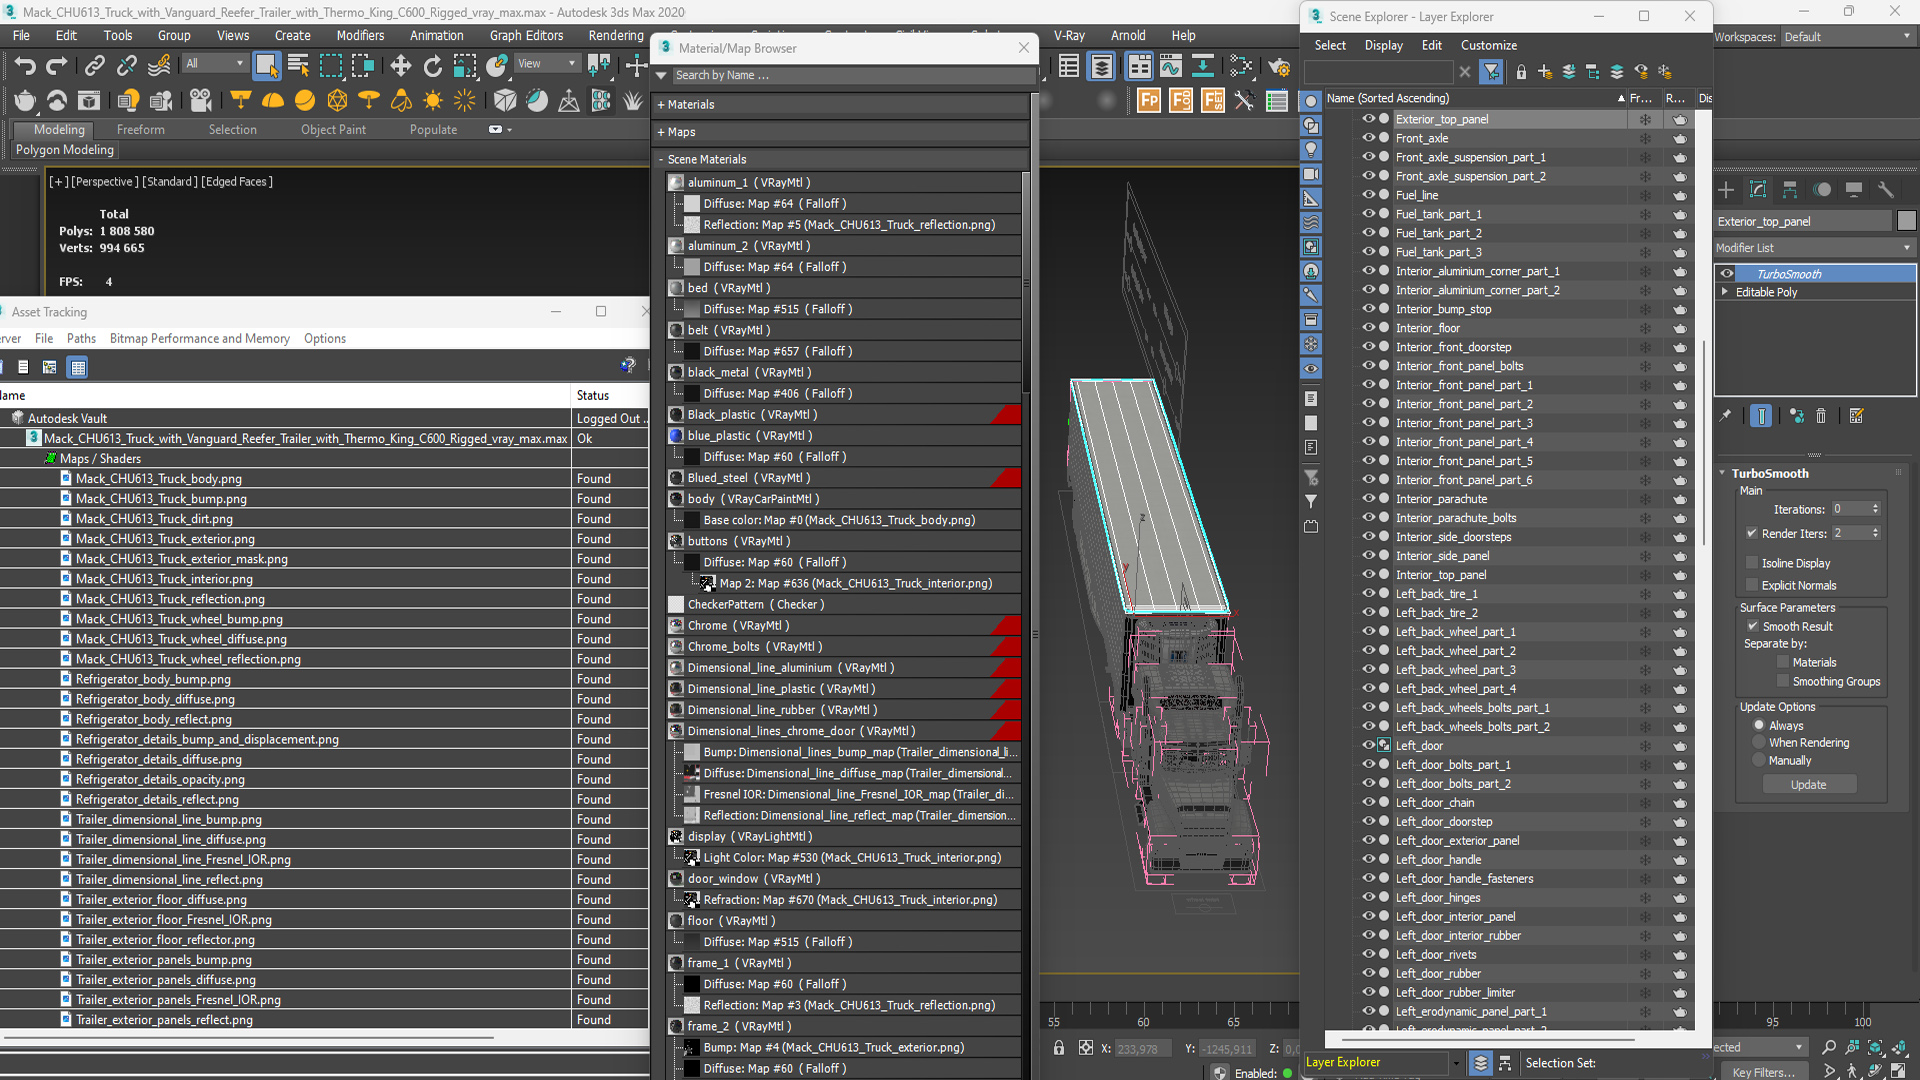Enable Explicit Normals checkbox
Image resolution: width=1920 pixels, height=1080 pixels.
pyautogui.click(x=1752, y=585)
